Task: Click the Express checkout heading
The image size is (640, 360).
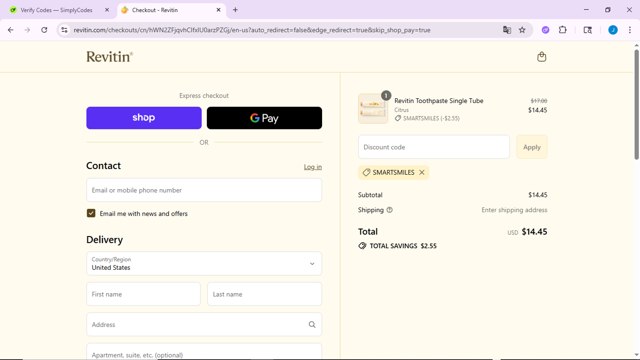Action: (204, 96)
